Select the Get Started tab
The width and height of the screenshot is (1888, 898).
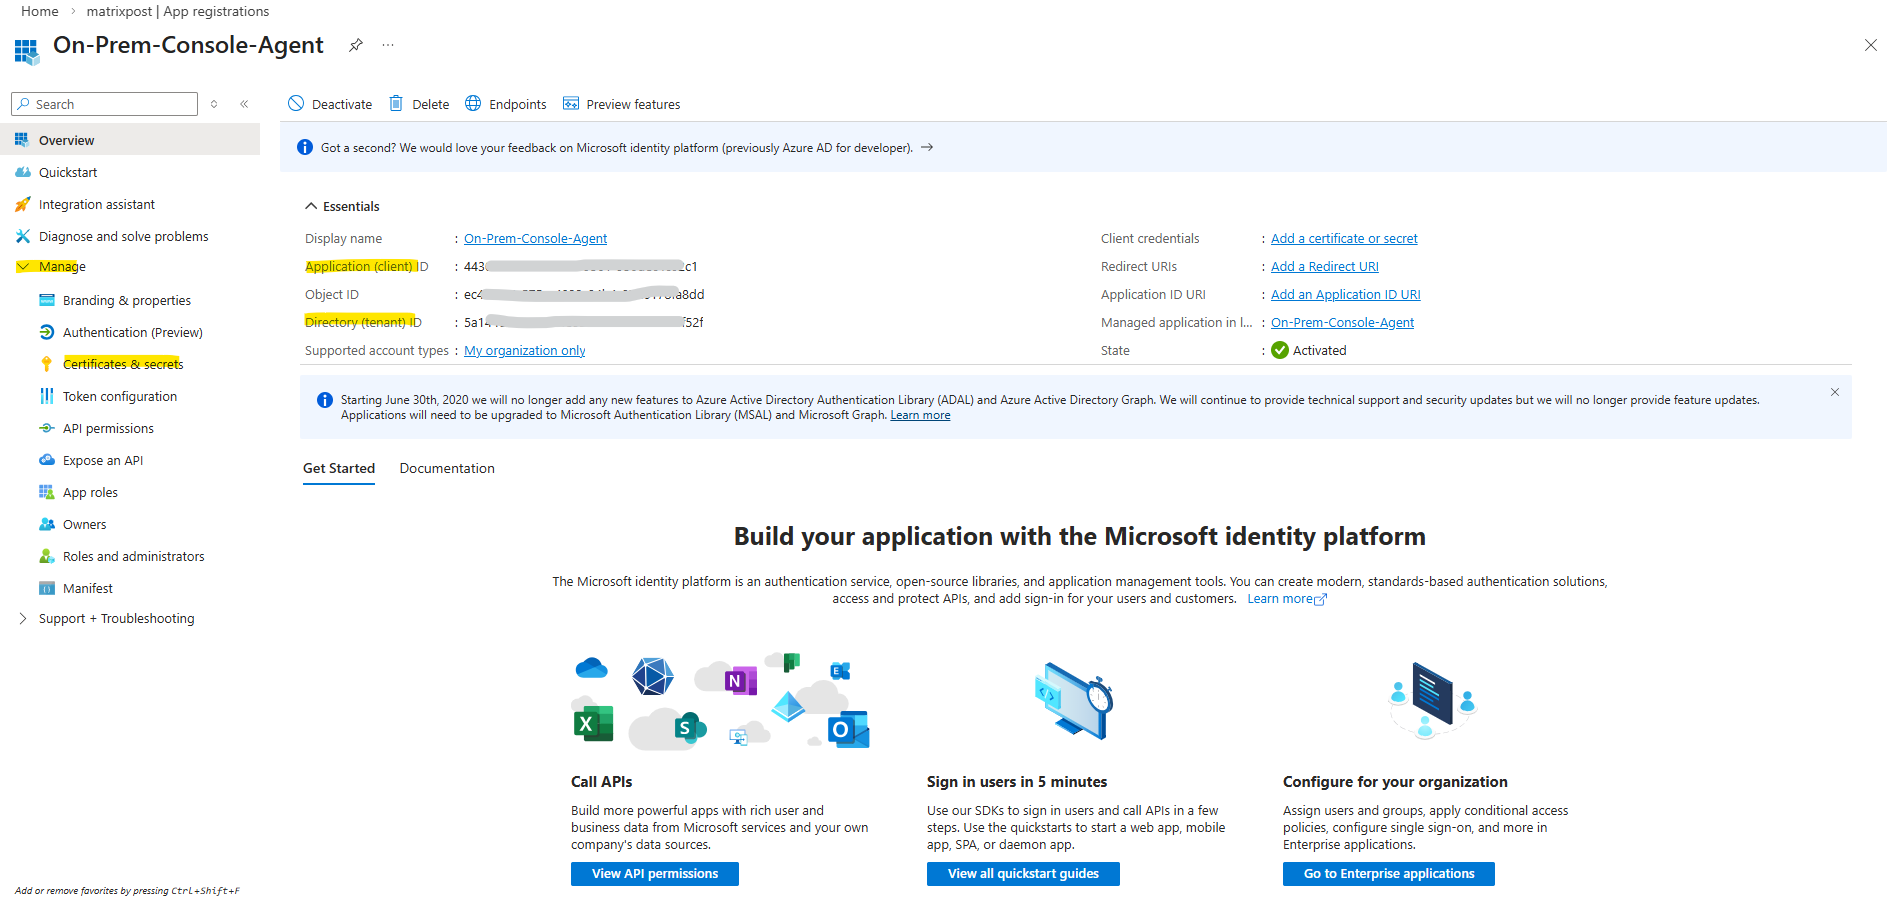[339, 469]
